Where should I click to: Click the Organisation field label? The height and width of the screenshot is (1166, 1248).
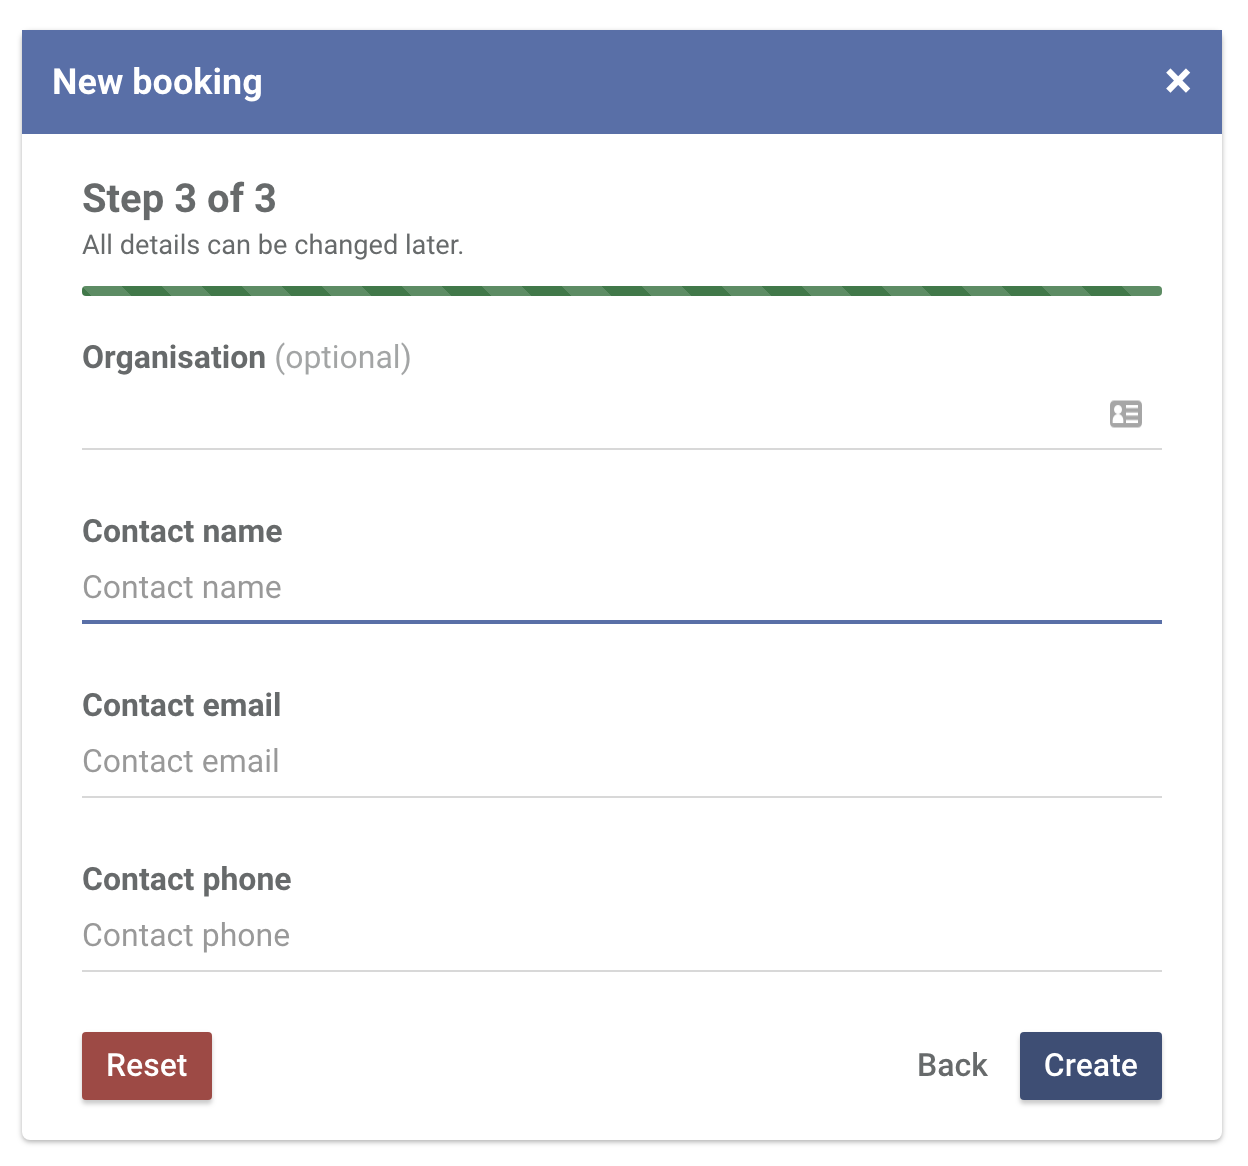coord(174,357)
